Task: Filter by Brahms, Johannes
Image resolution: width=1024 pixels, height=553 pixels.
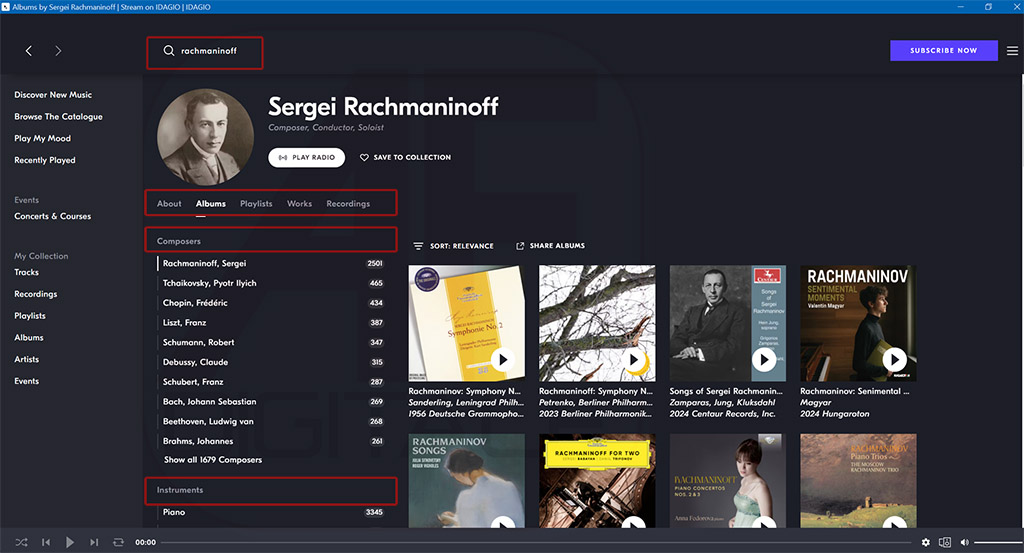Action: 271,441
